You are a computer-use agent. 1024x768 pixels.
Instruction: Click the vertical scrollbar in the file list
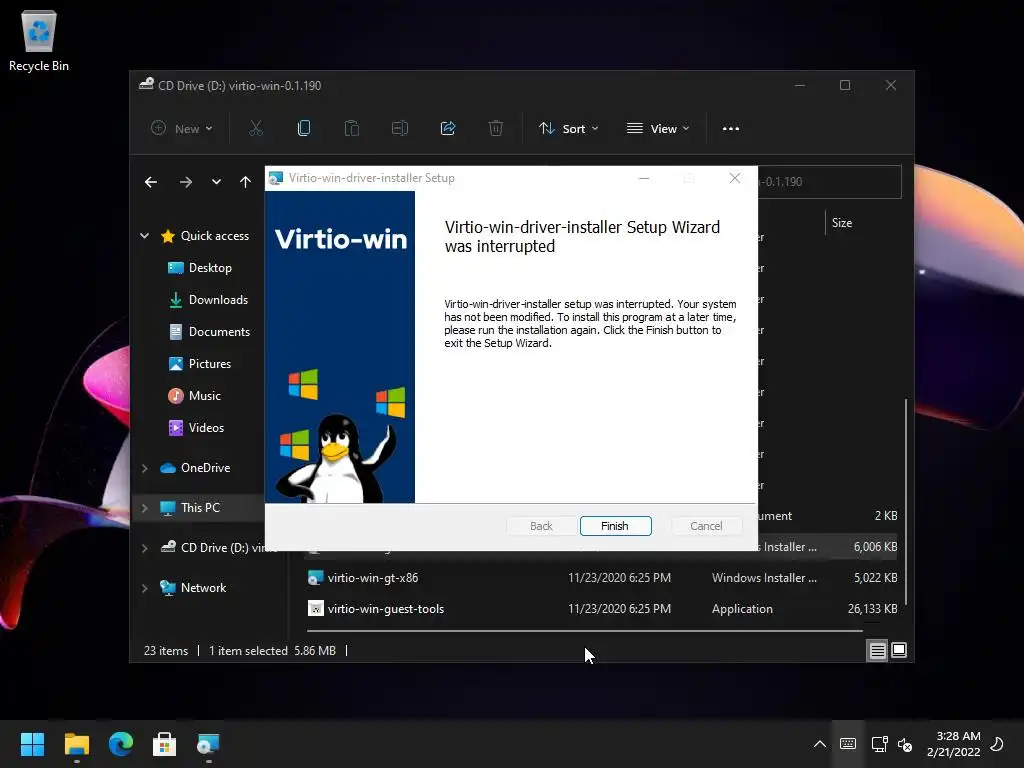coord(905,502)
